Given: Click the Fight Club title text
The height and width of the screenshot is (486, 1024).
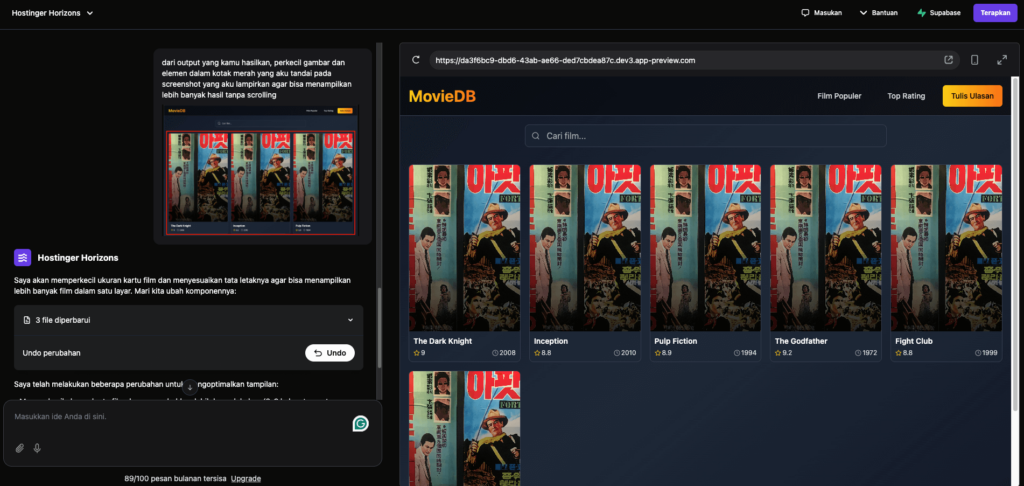Looking at the screenshot, I should coord(914,341).
